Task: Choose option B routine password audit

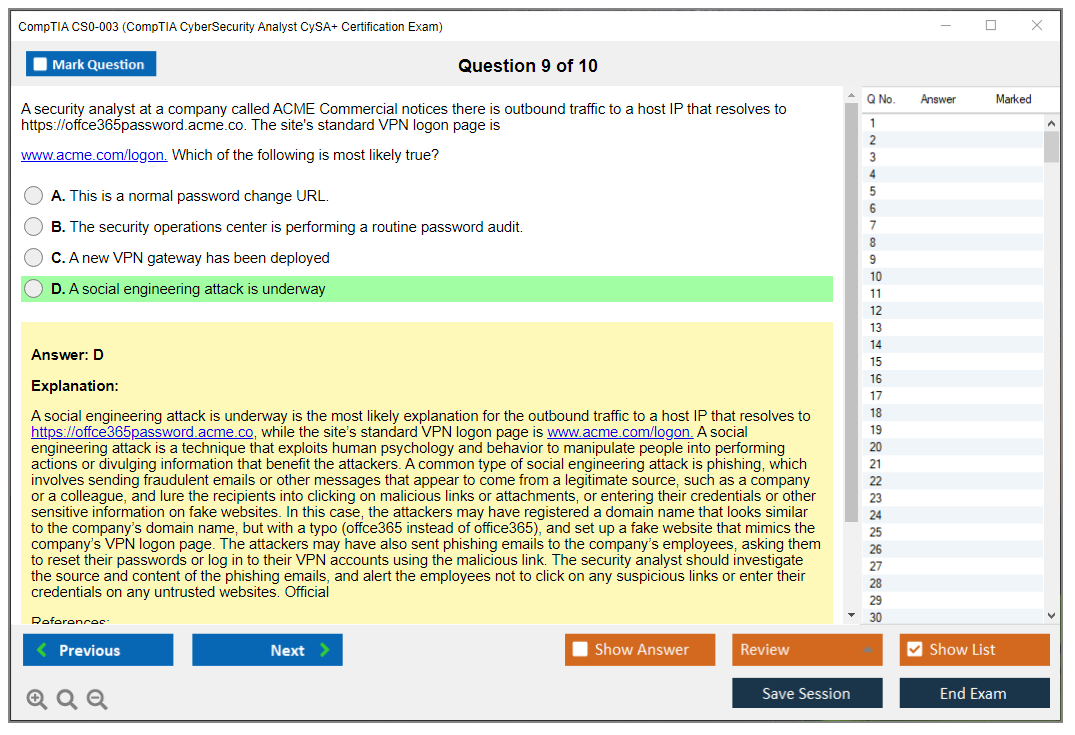Action: click(x=34, y=227)
